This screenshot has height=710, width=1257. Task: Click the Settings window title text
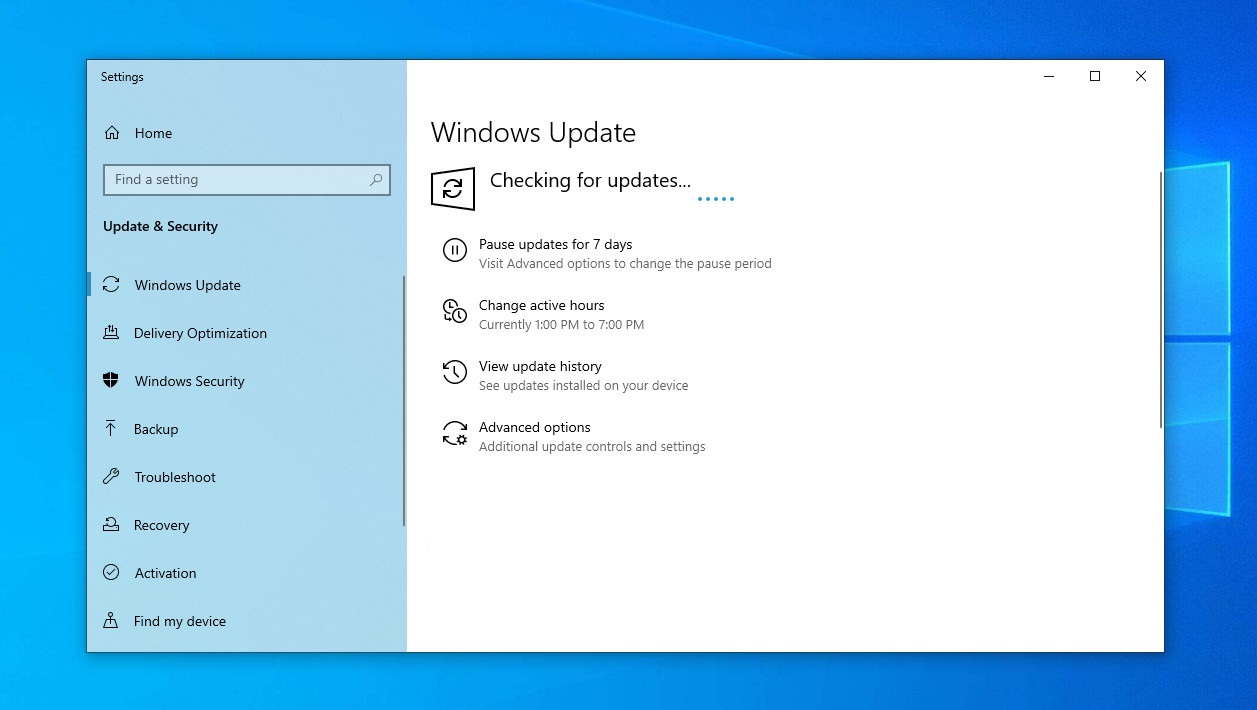[122, 77]
